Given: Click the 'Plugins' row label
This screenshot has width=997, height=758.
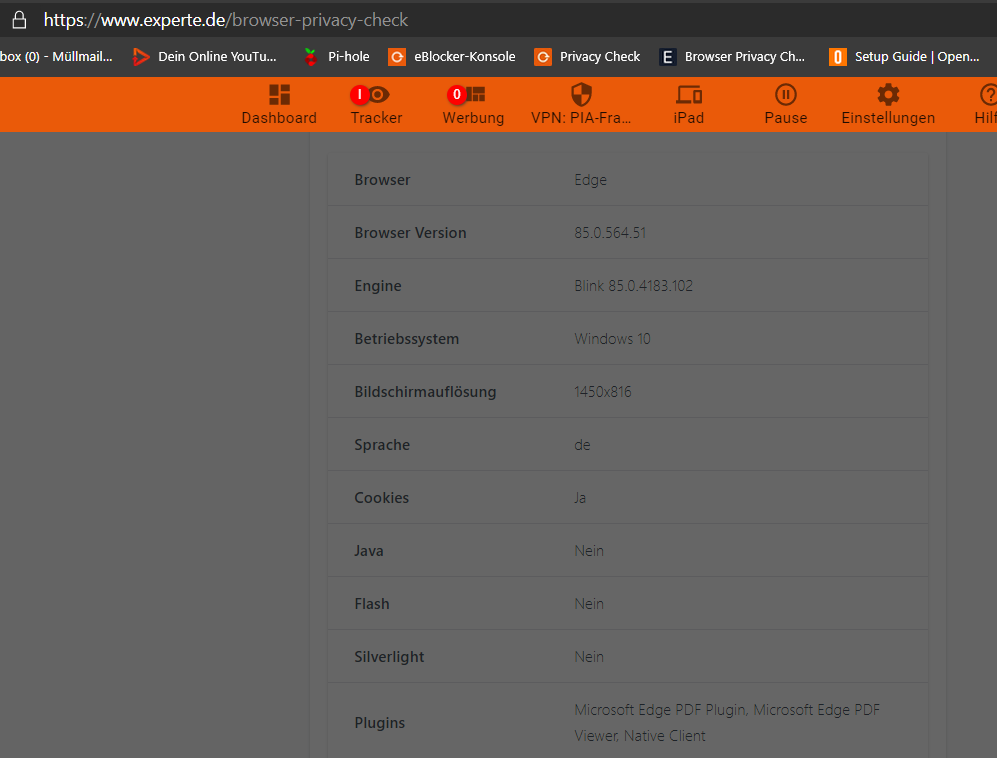Looking at the screenshot, I should [x=380, y=723].
